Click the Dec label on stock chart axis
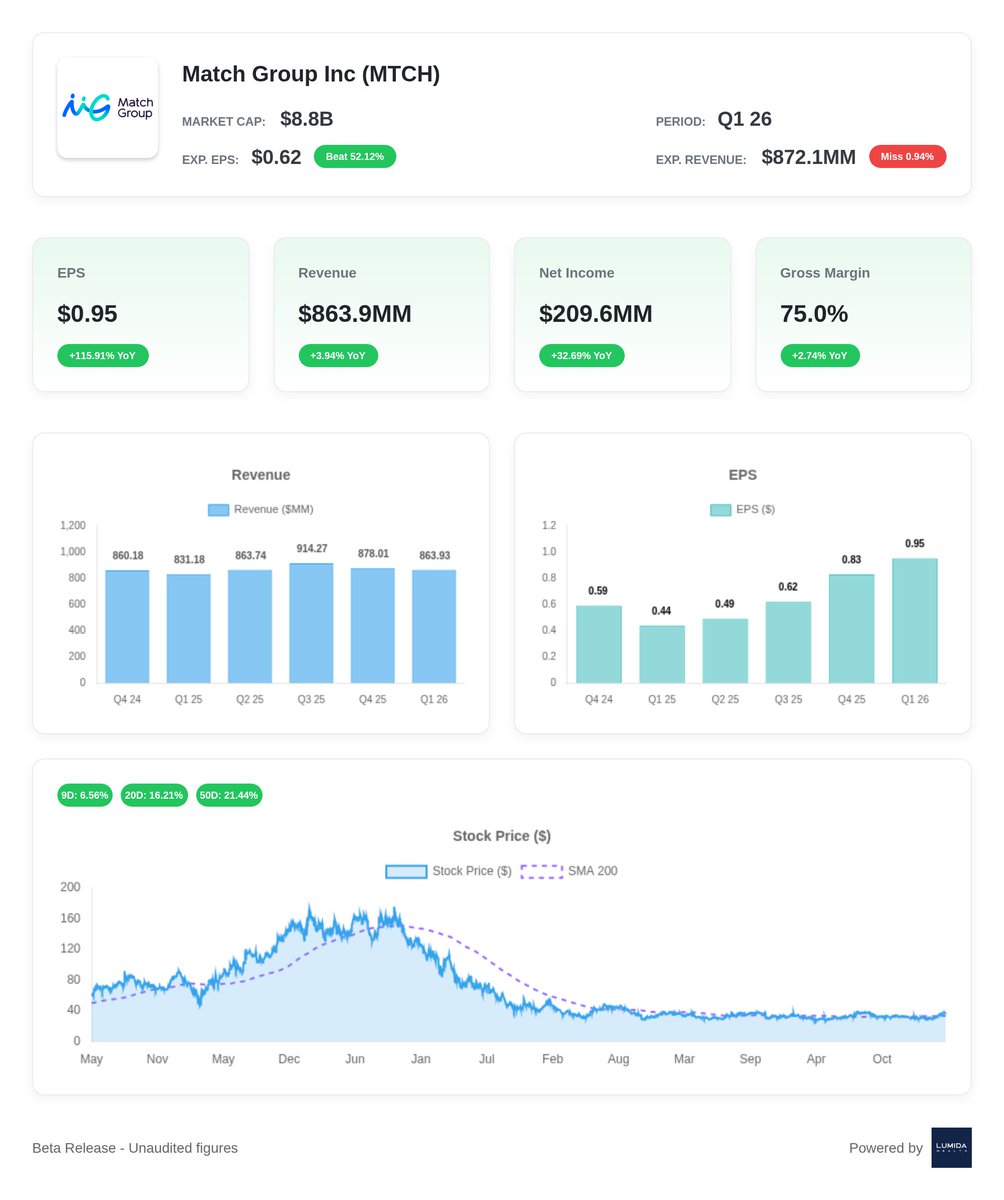 pos(289,1059)
